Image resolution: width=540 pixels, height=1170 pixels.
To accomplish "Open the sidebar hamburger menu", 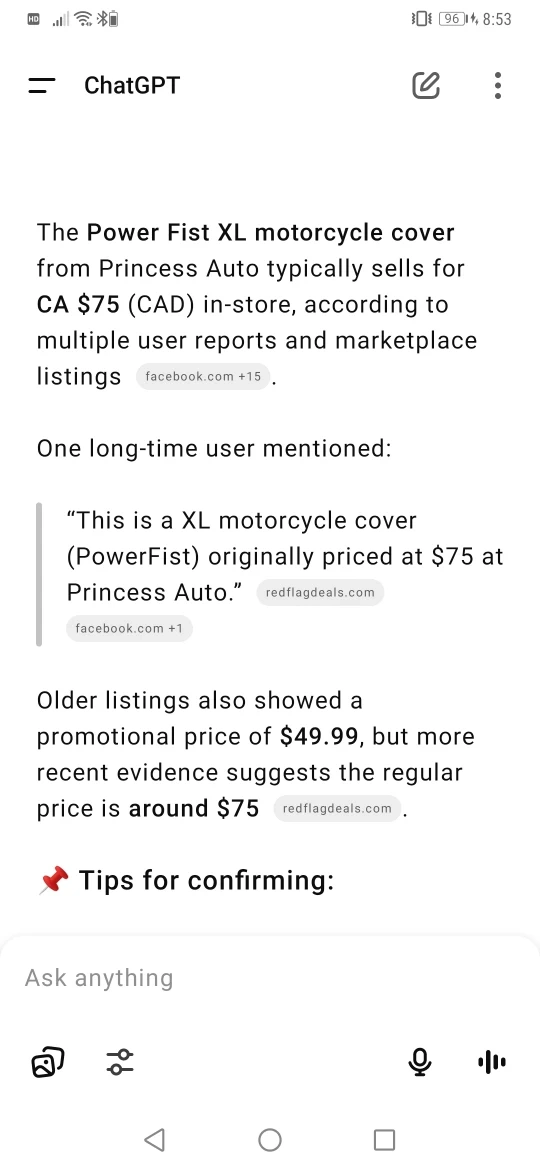I will click(42, 86).
